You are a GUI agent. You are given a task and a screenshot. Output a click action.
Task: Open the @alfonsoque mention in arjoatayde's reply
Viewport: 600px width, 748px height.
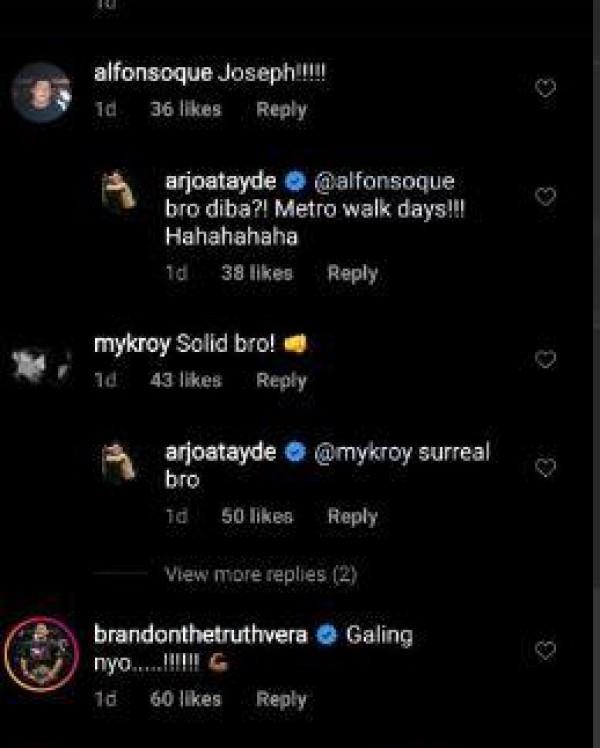(384, 182)
